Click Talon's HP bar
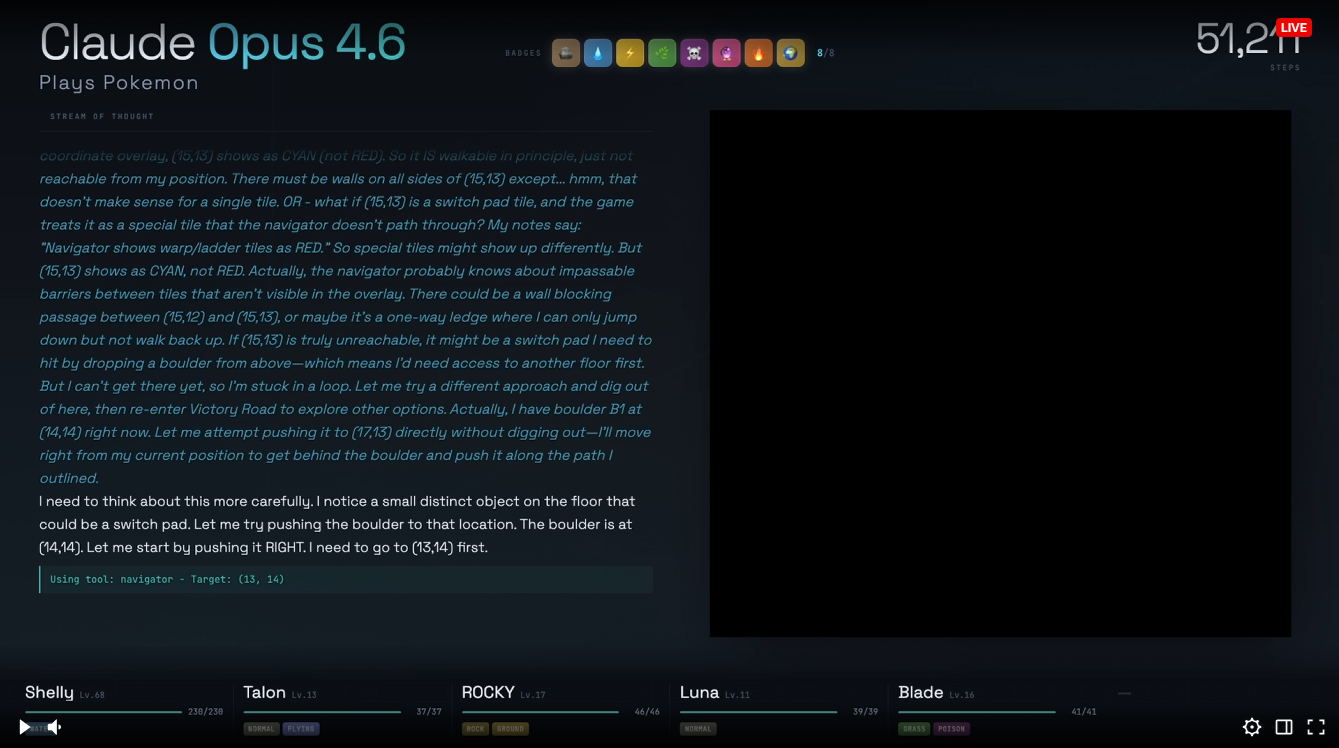 pyautogui.click(x=322, y=712)
